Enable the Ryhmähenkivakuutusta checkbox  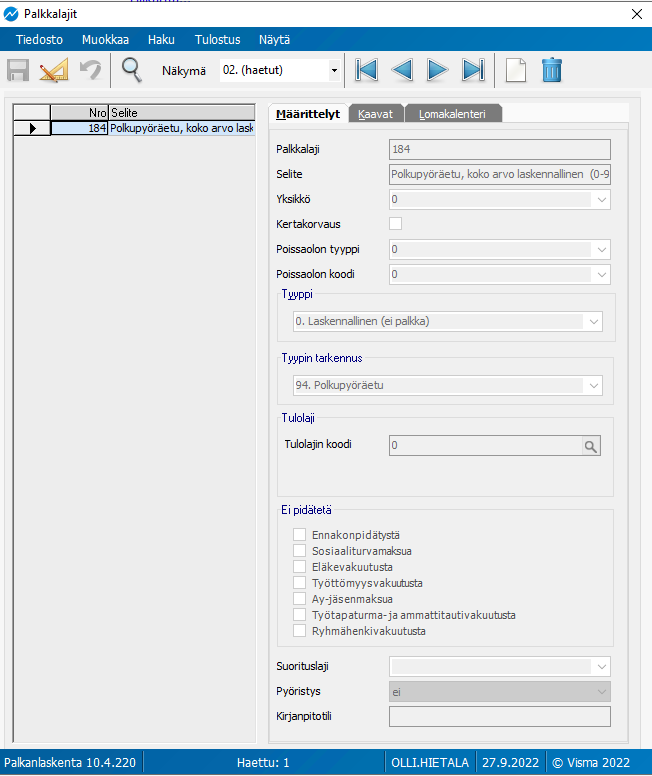pos(300,631)
